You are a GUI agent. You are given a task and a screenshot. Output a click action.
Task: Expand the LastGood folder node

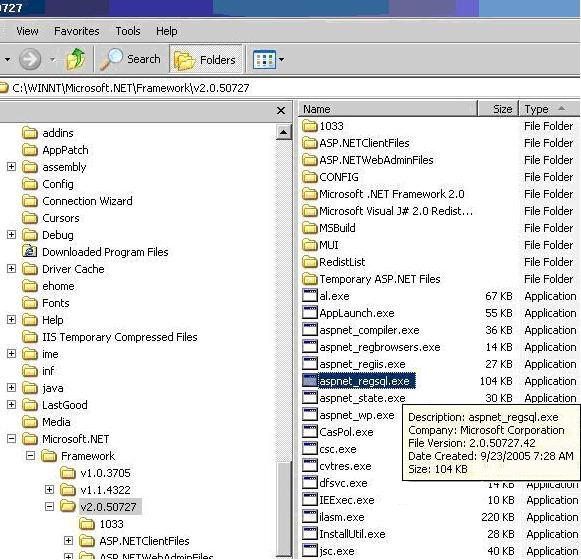tap(11, 405)
